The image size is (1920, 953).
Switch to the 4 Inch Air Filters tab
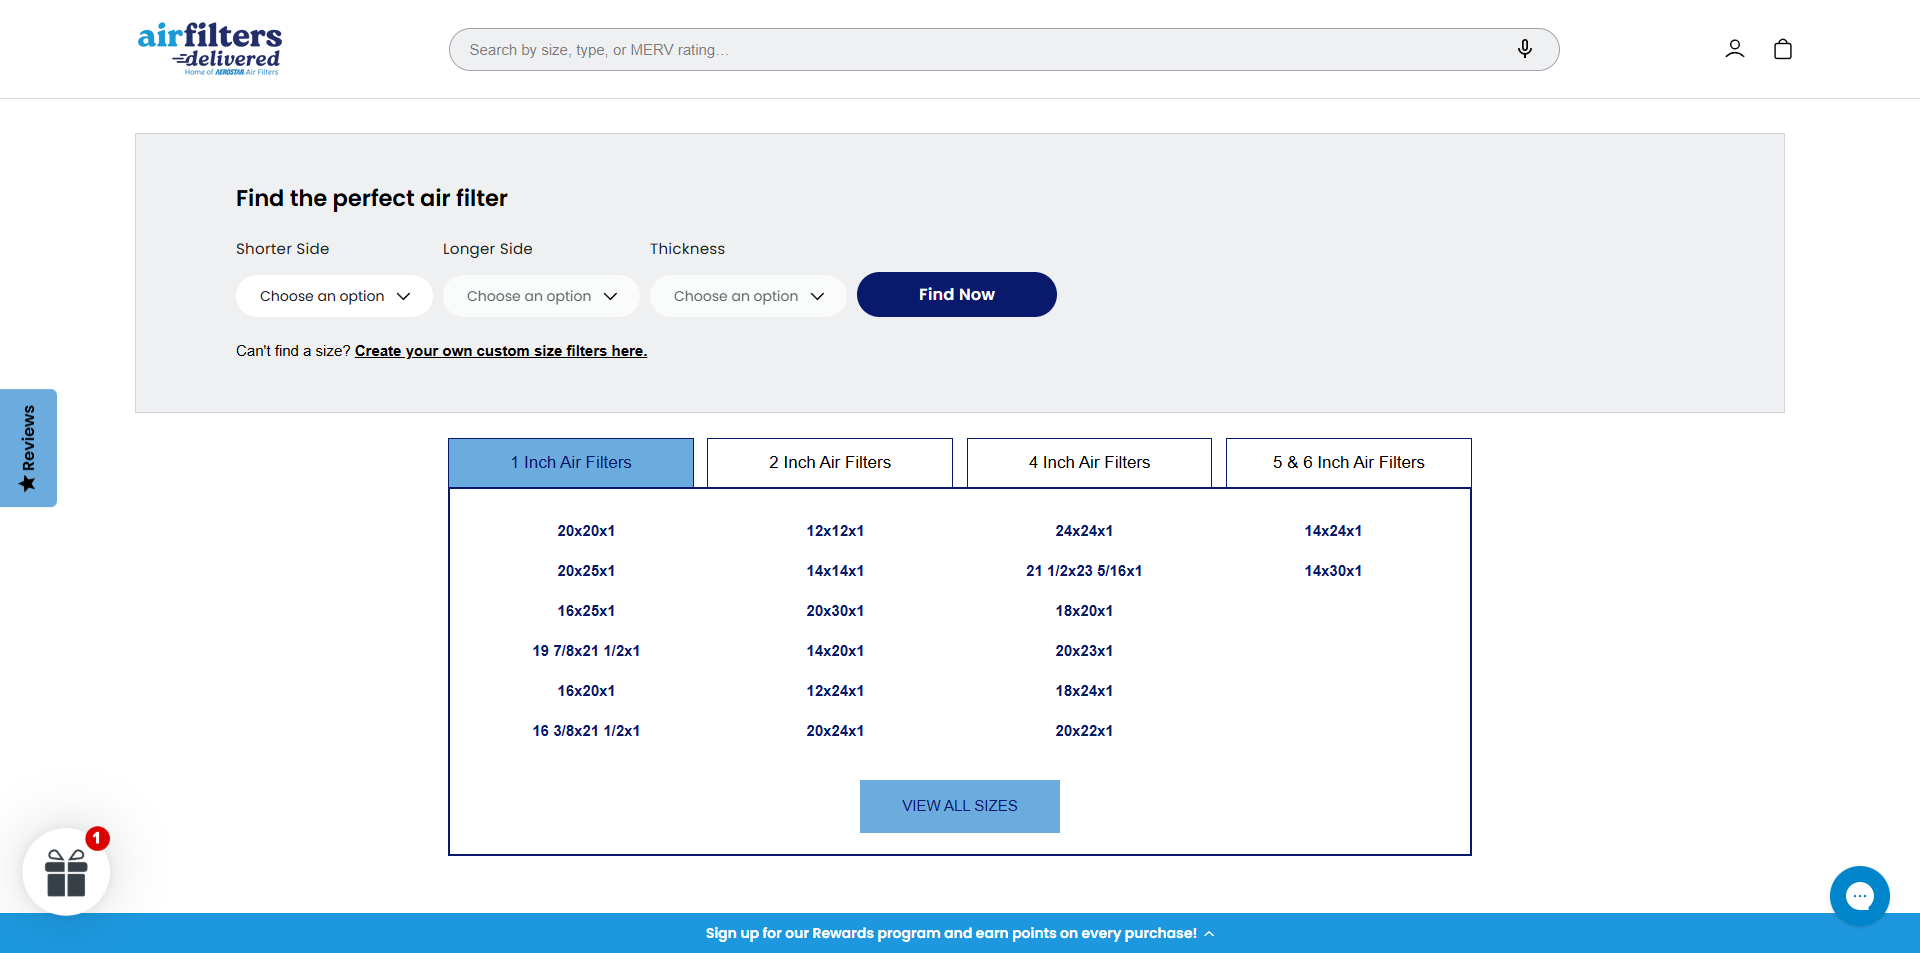tap(1089, 463)
